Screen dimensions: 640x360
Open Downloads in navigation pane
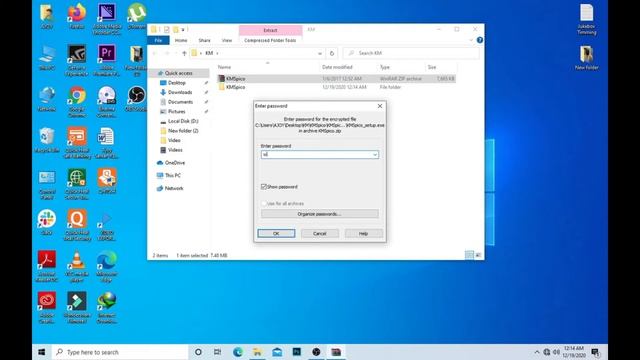click(x=180, y=92)
